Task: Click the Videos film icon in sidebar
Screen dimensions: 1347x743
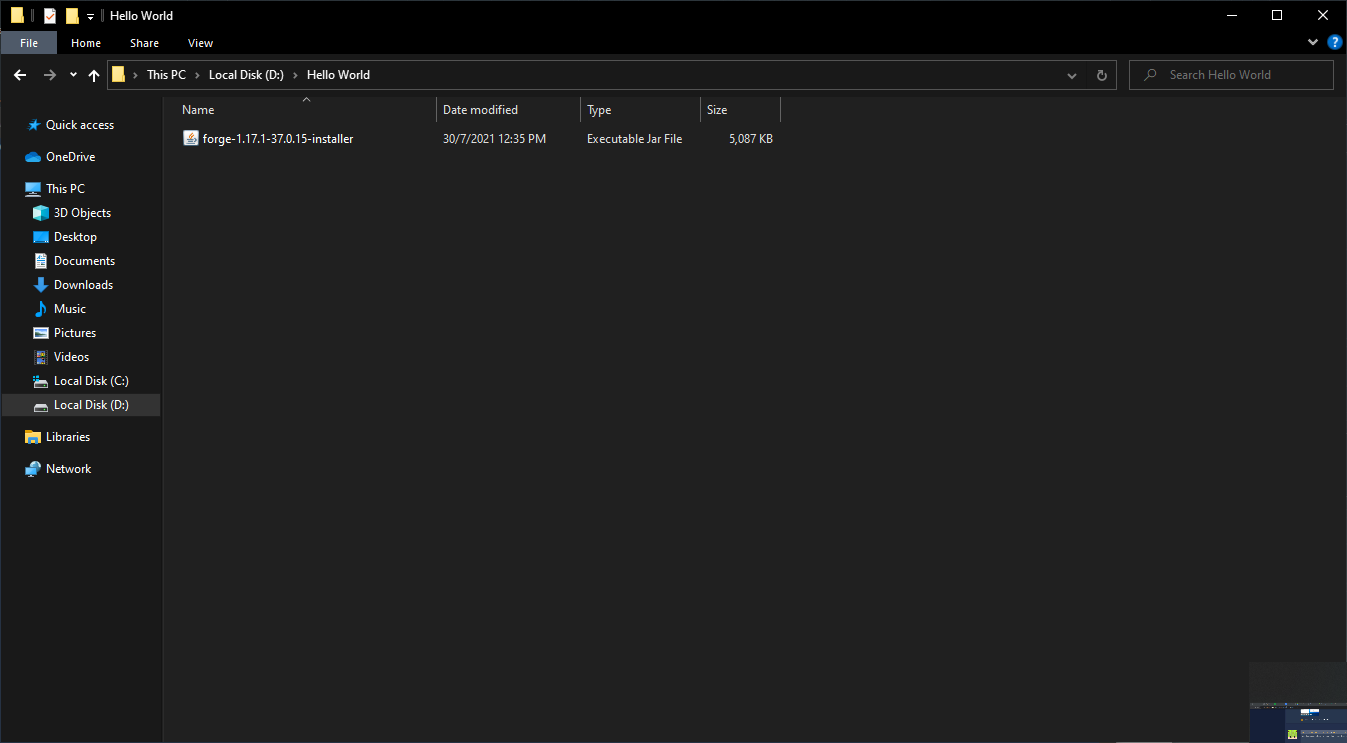Action: tap(41, 357)
